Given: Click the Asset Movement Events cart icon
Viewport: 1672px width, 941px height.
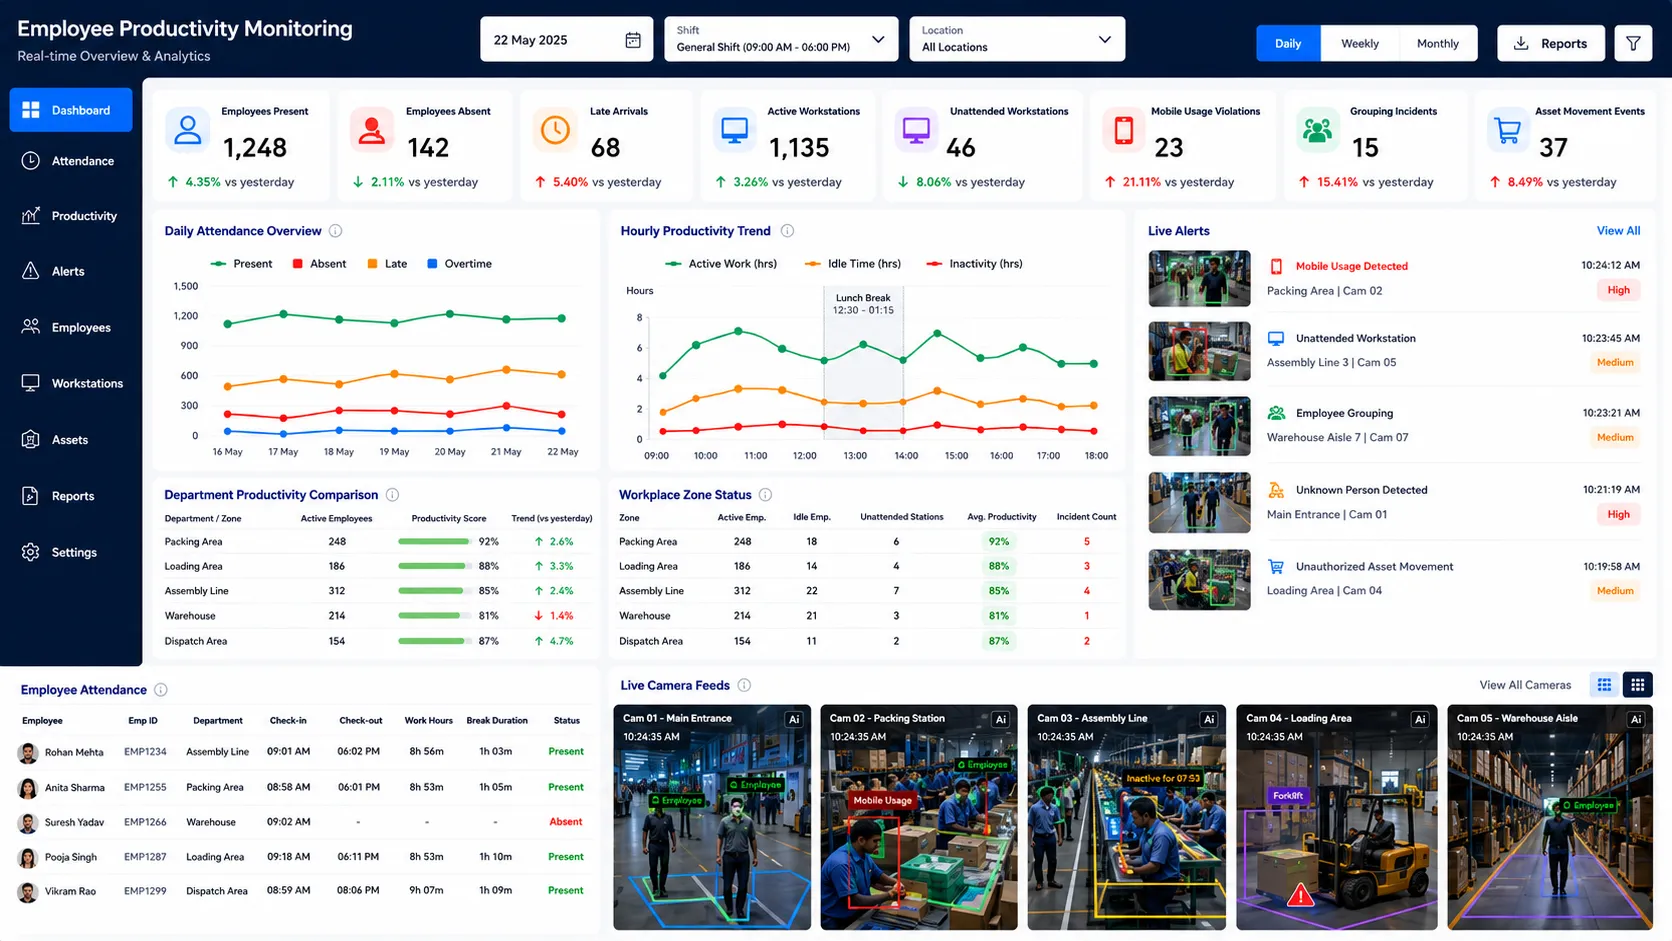Looking at the screenshot, I should pos(1508,130).
